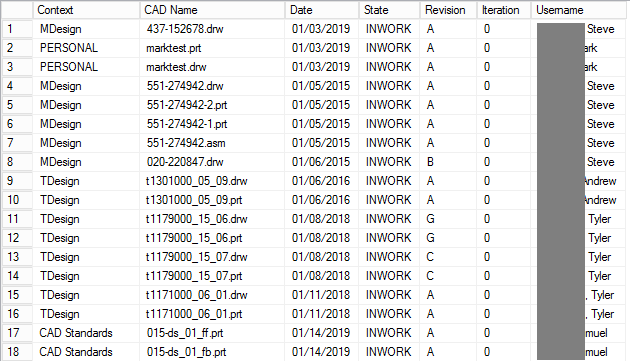Click the 437-152678.drw CAD name cell
The height and width of the screenshot is (364, 632).
point(212,29)
